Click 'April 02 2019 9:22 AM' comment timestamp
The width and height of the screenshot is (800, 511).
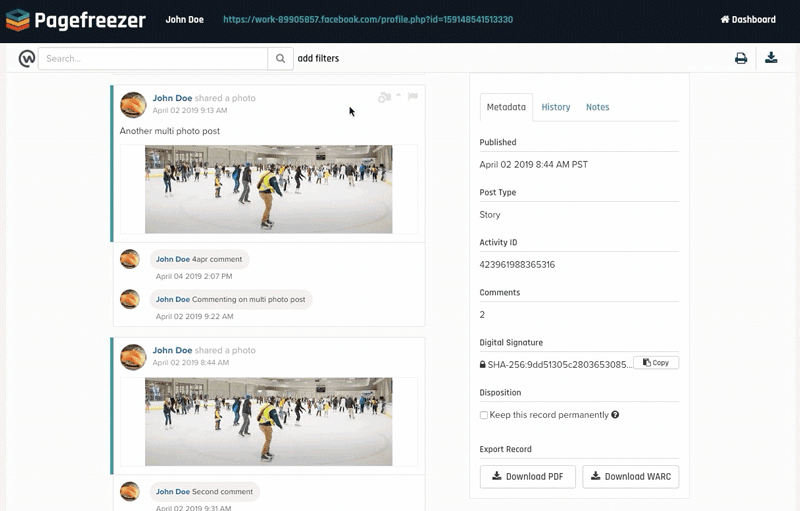194,316
